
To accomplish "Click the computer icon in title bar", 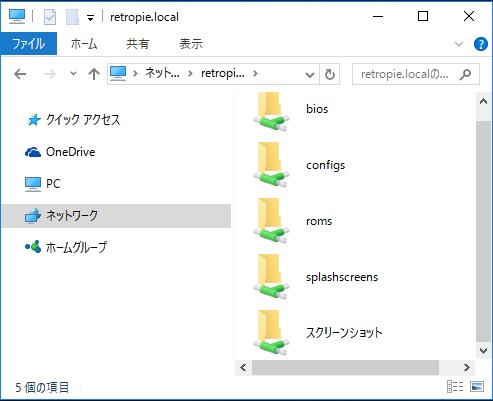I will click(x=17, y=16).
